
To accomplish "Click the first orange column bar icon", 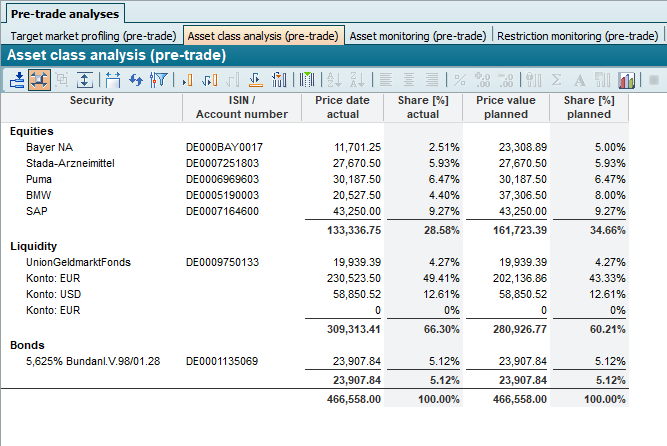I will (x=188, y=80).
